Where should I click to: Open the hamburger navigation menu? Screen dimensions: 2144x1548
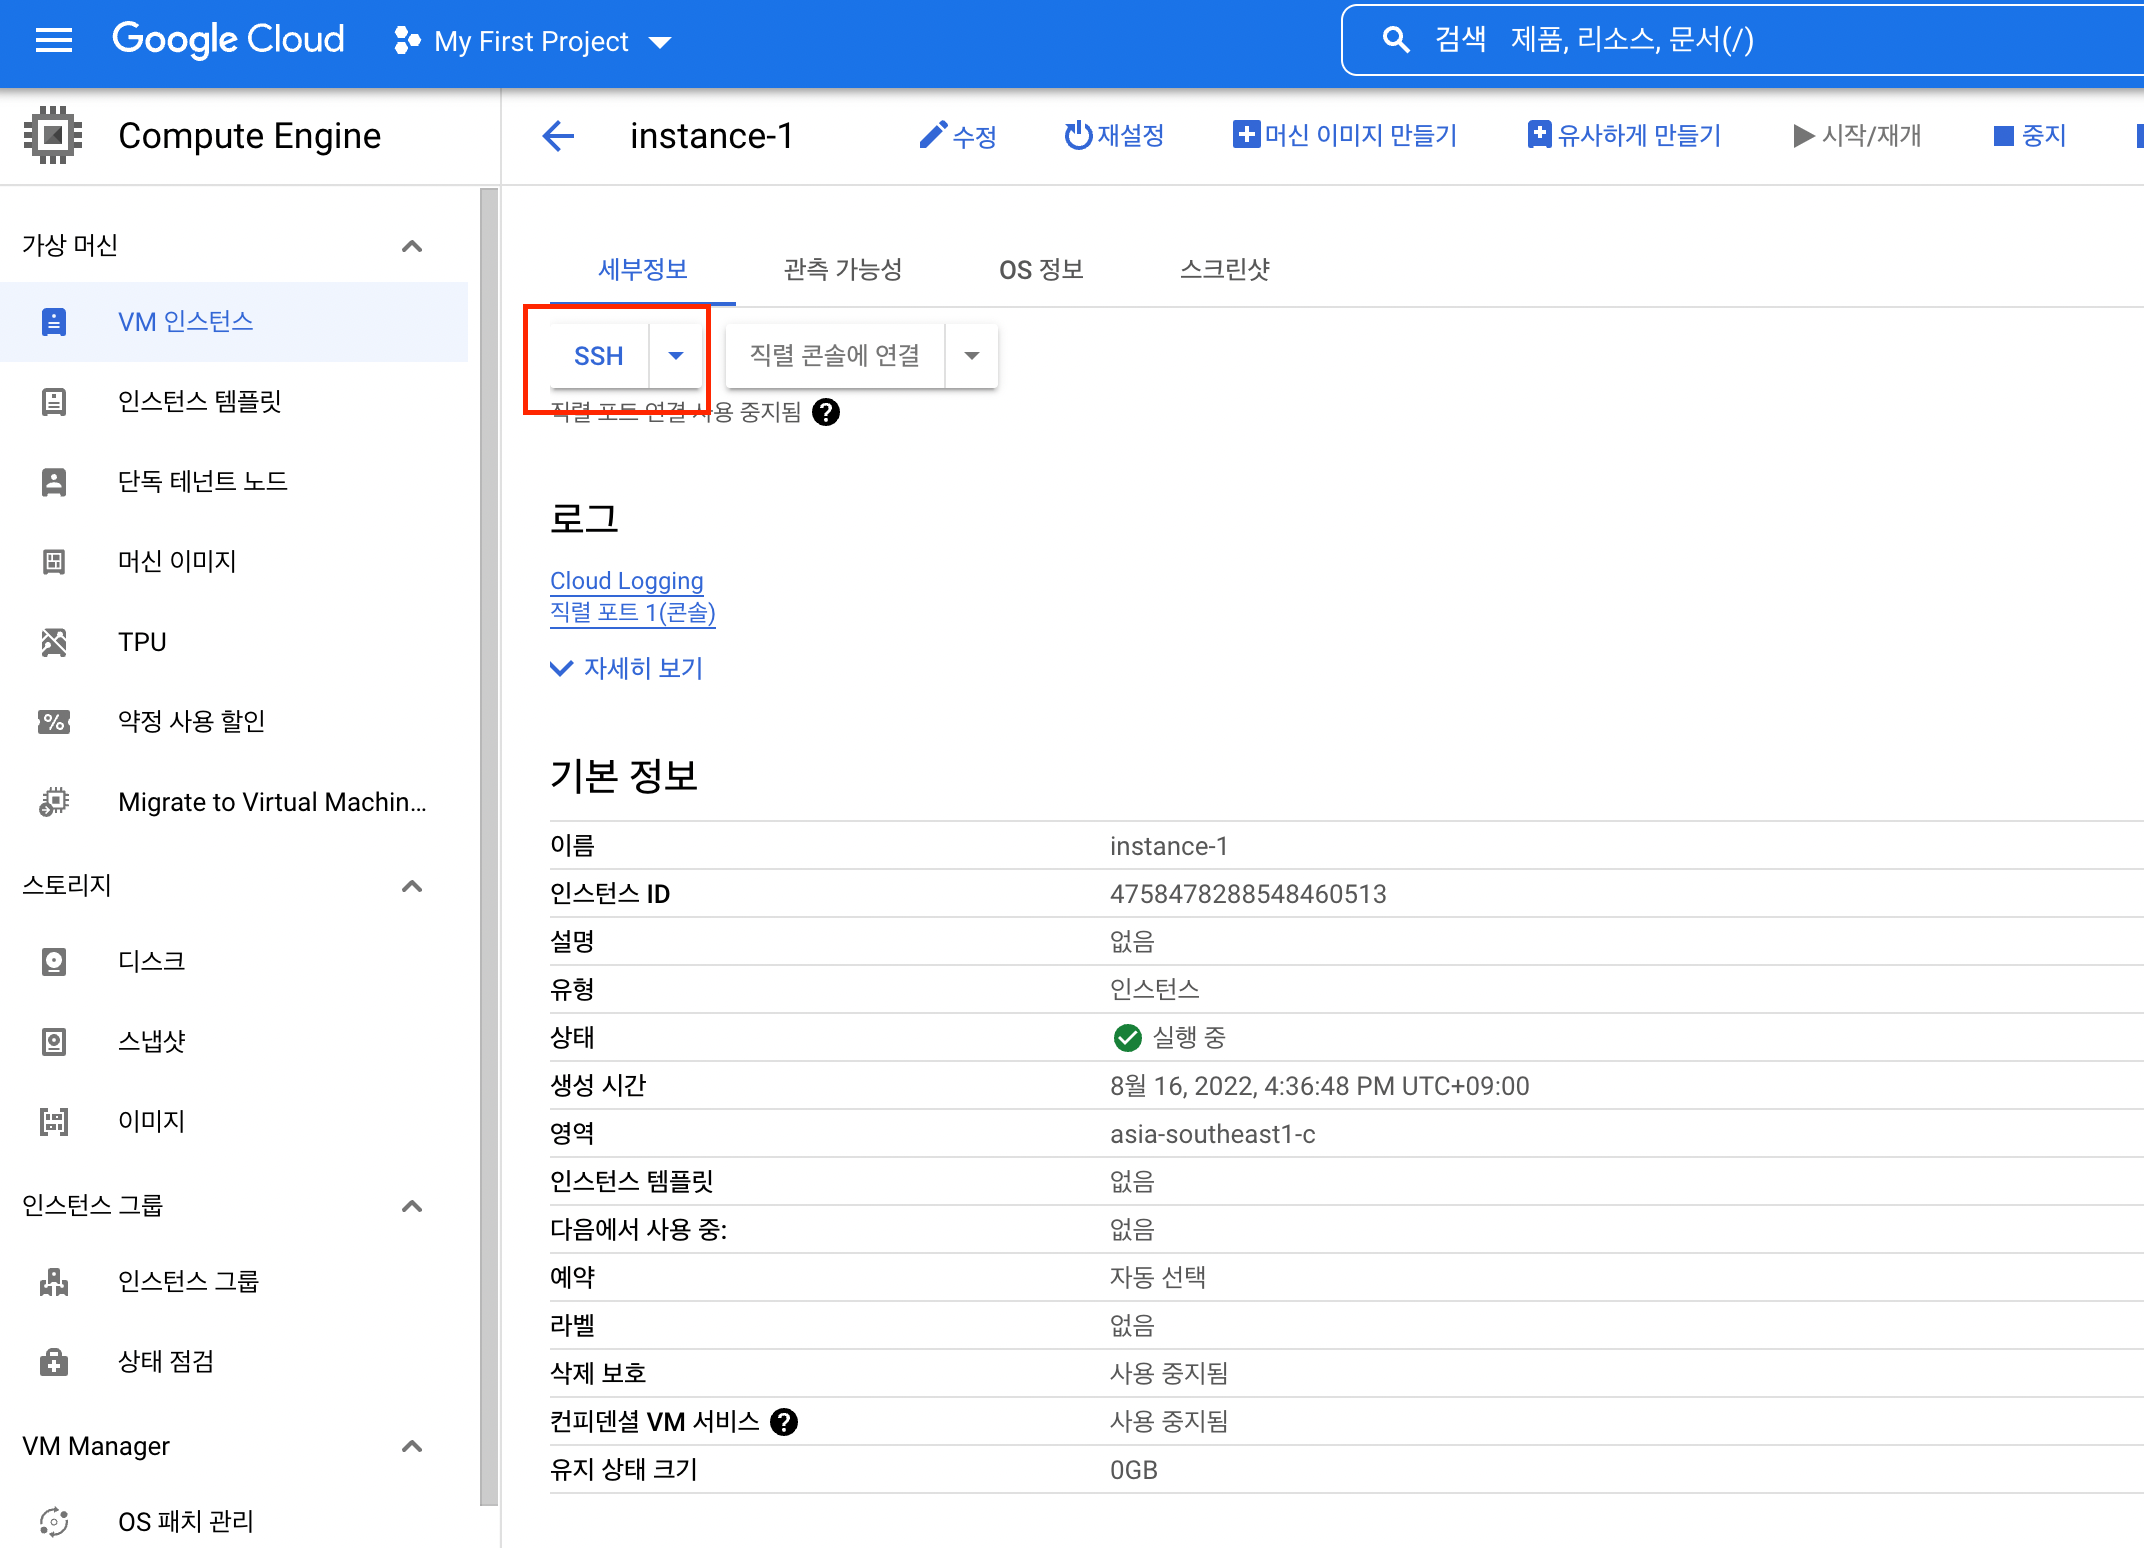coord(54,40)
